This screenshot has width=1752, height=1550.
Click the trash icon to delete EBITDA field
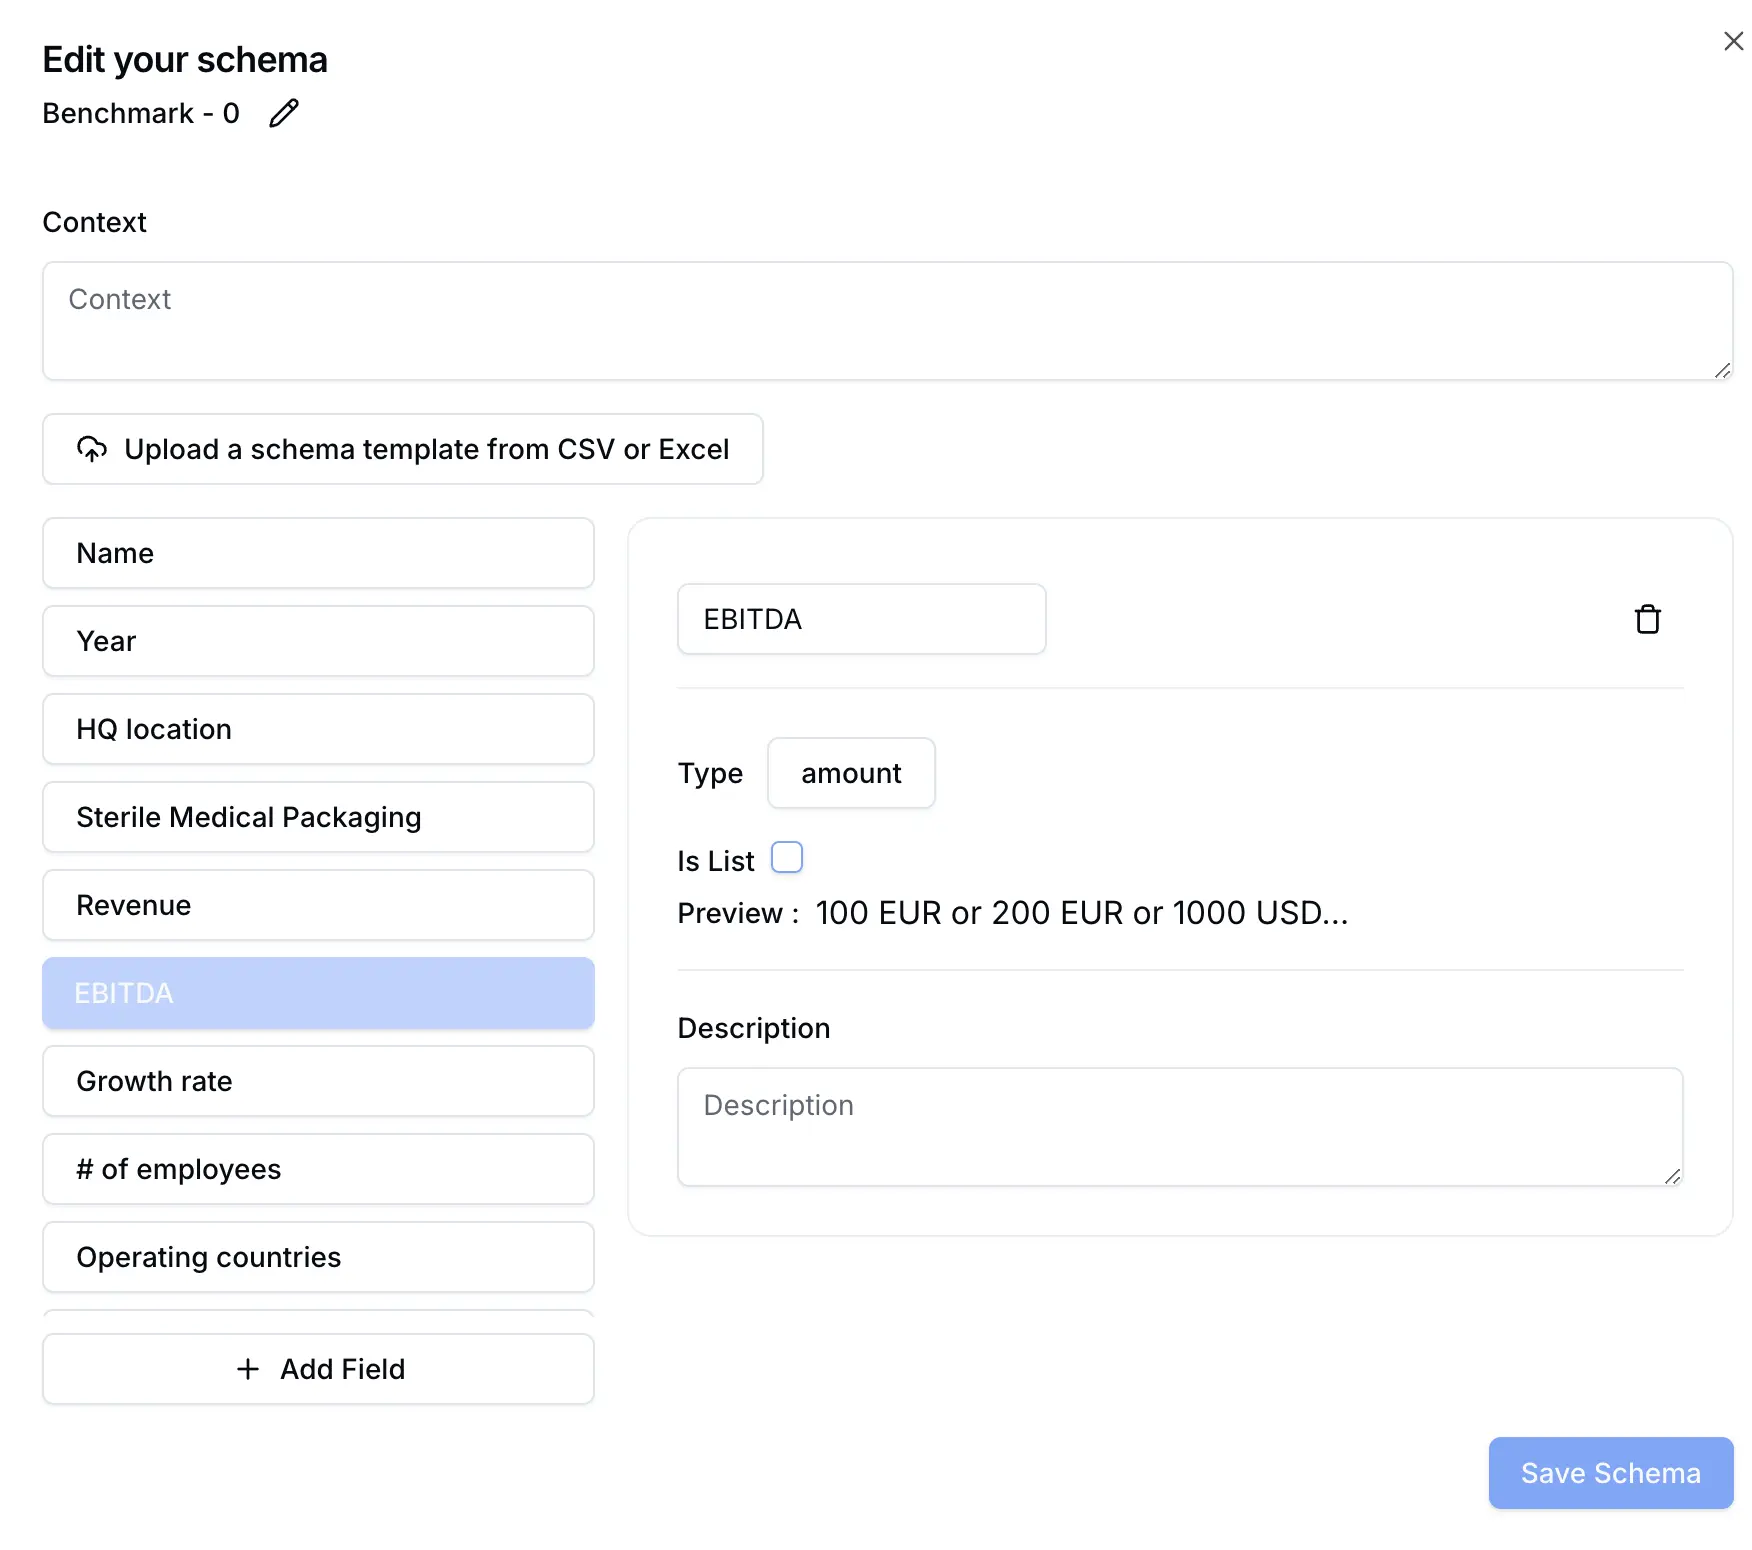(1649, 619)
